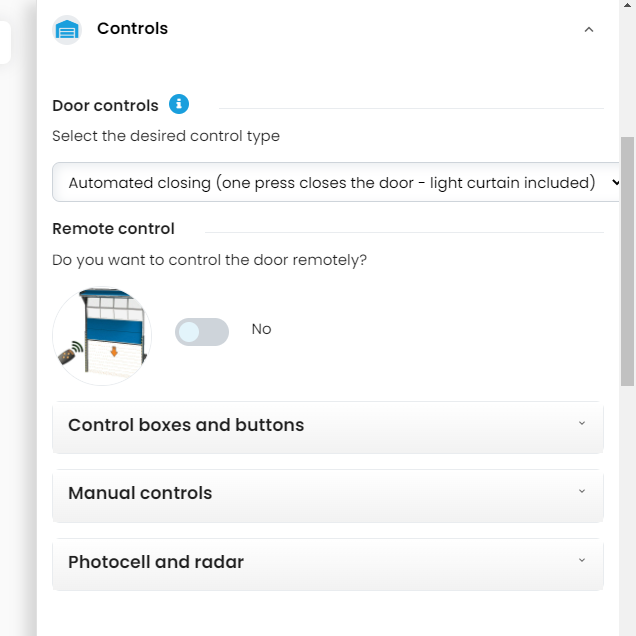Click the "No" label beside the toggle

(x=261, y=329)
